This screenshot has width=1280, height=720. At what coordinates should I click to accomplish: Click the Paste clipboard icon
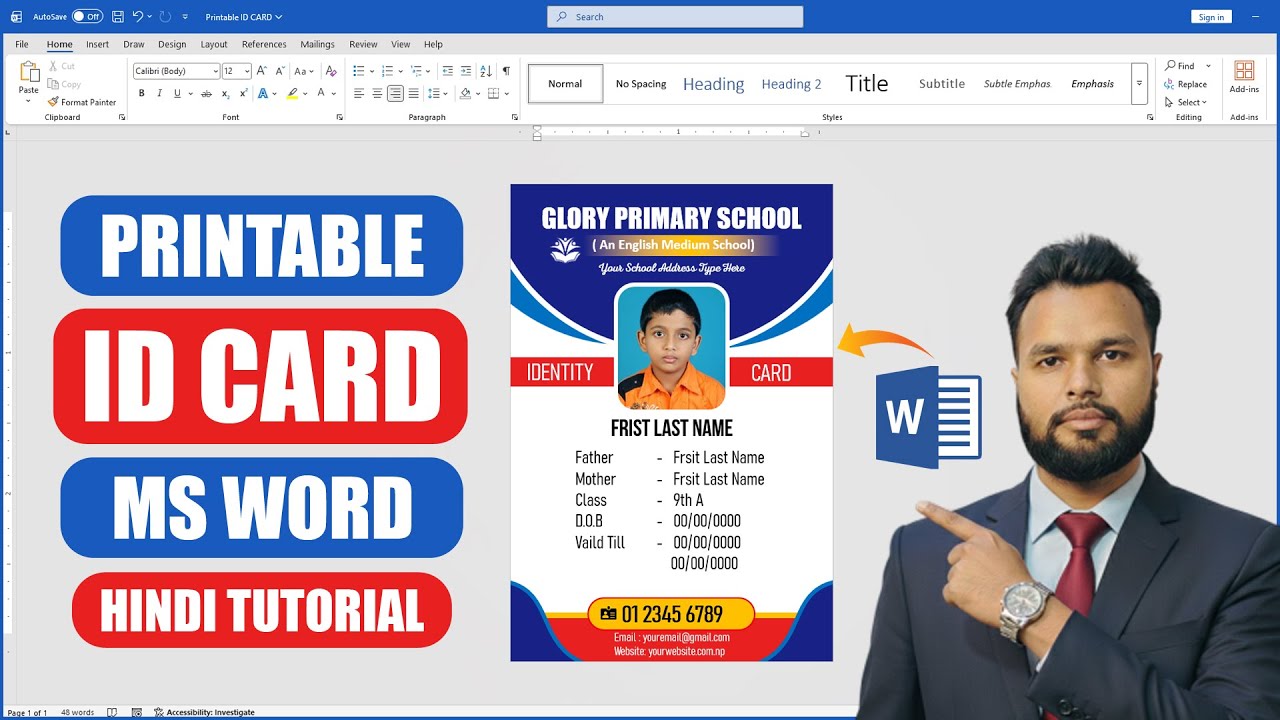pyautogui.click(x=29, y=72)
